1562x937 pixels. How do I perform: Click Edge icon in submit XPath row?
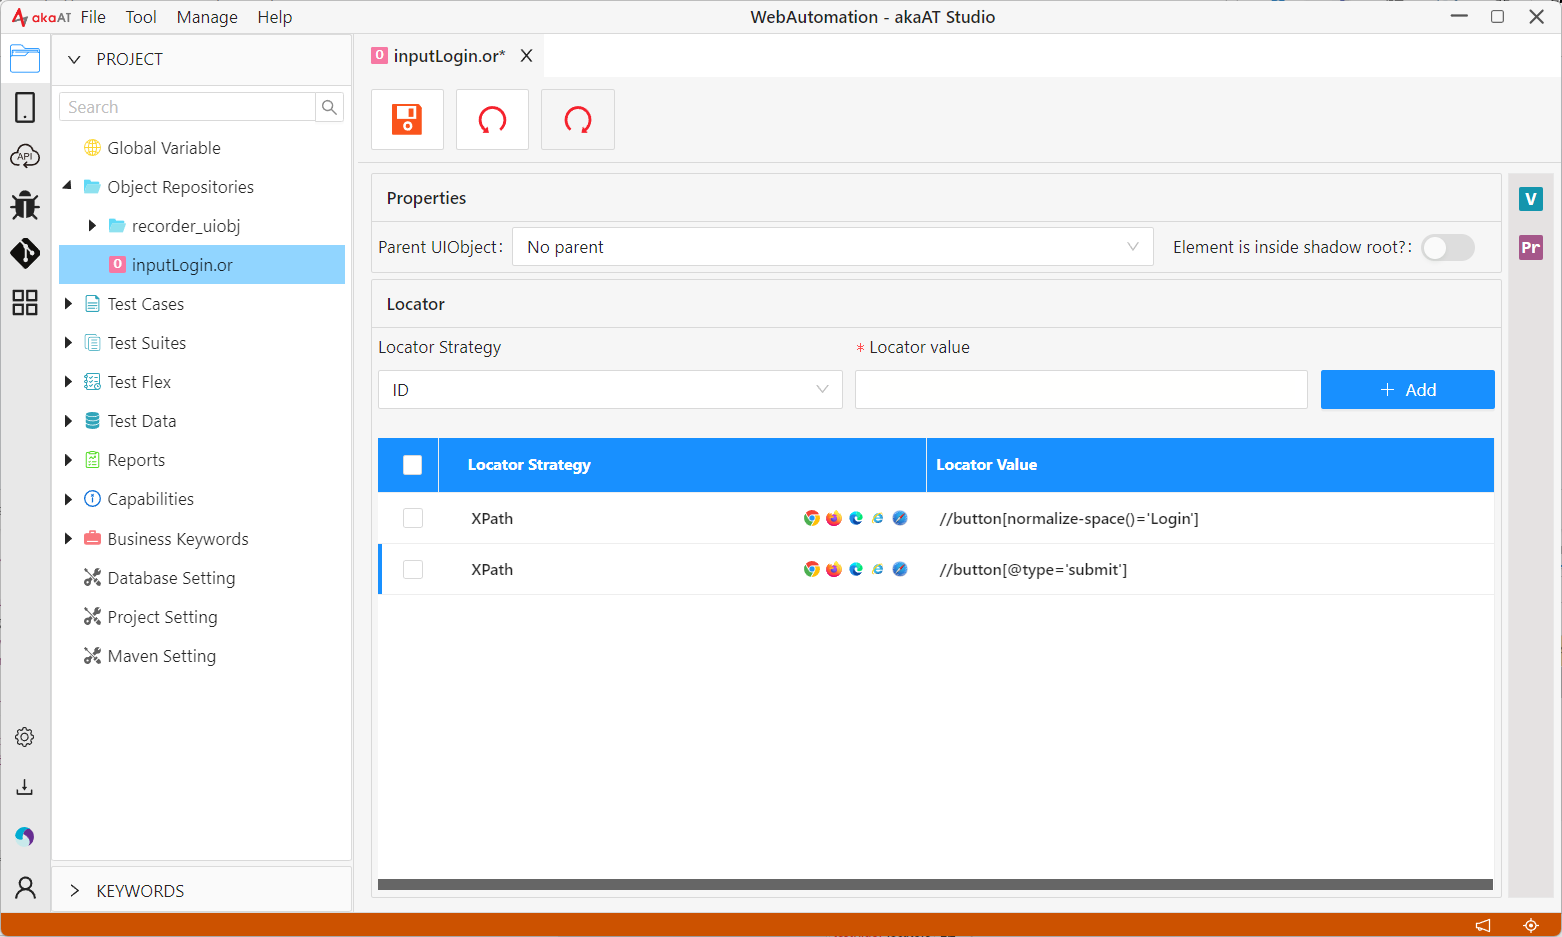pos(856,569)
